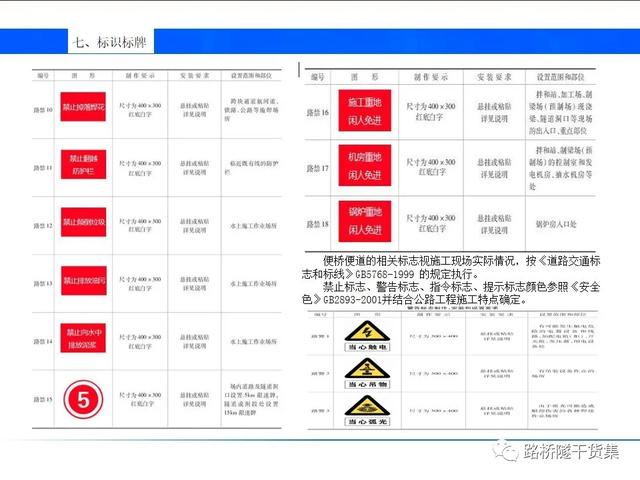Click the WeChat logo in the watermark
Image resolution: width=640 pixels, height=480 pixels.
click(507, 450)
